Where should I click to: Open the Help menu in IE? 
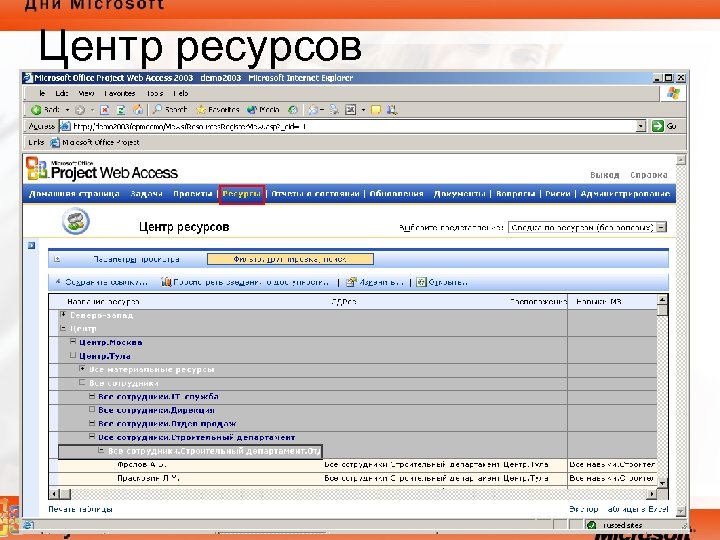181,93
